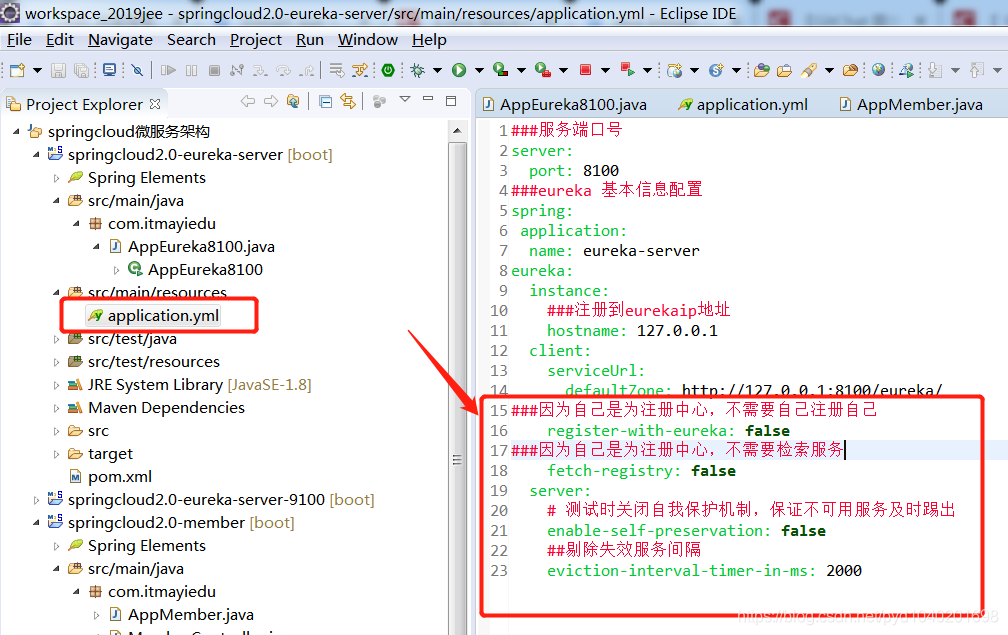Open the Help menu
Screen dimensions: 1008x635
pos(429,40)
